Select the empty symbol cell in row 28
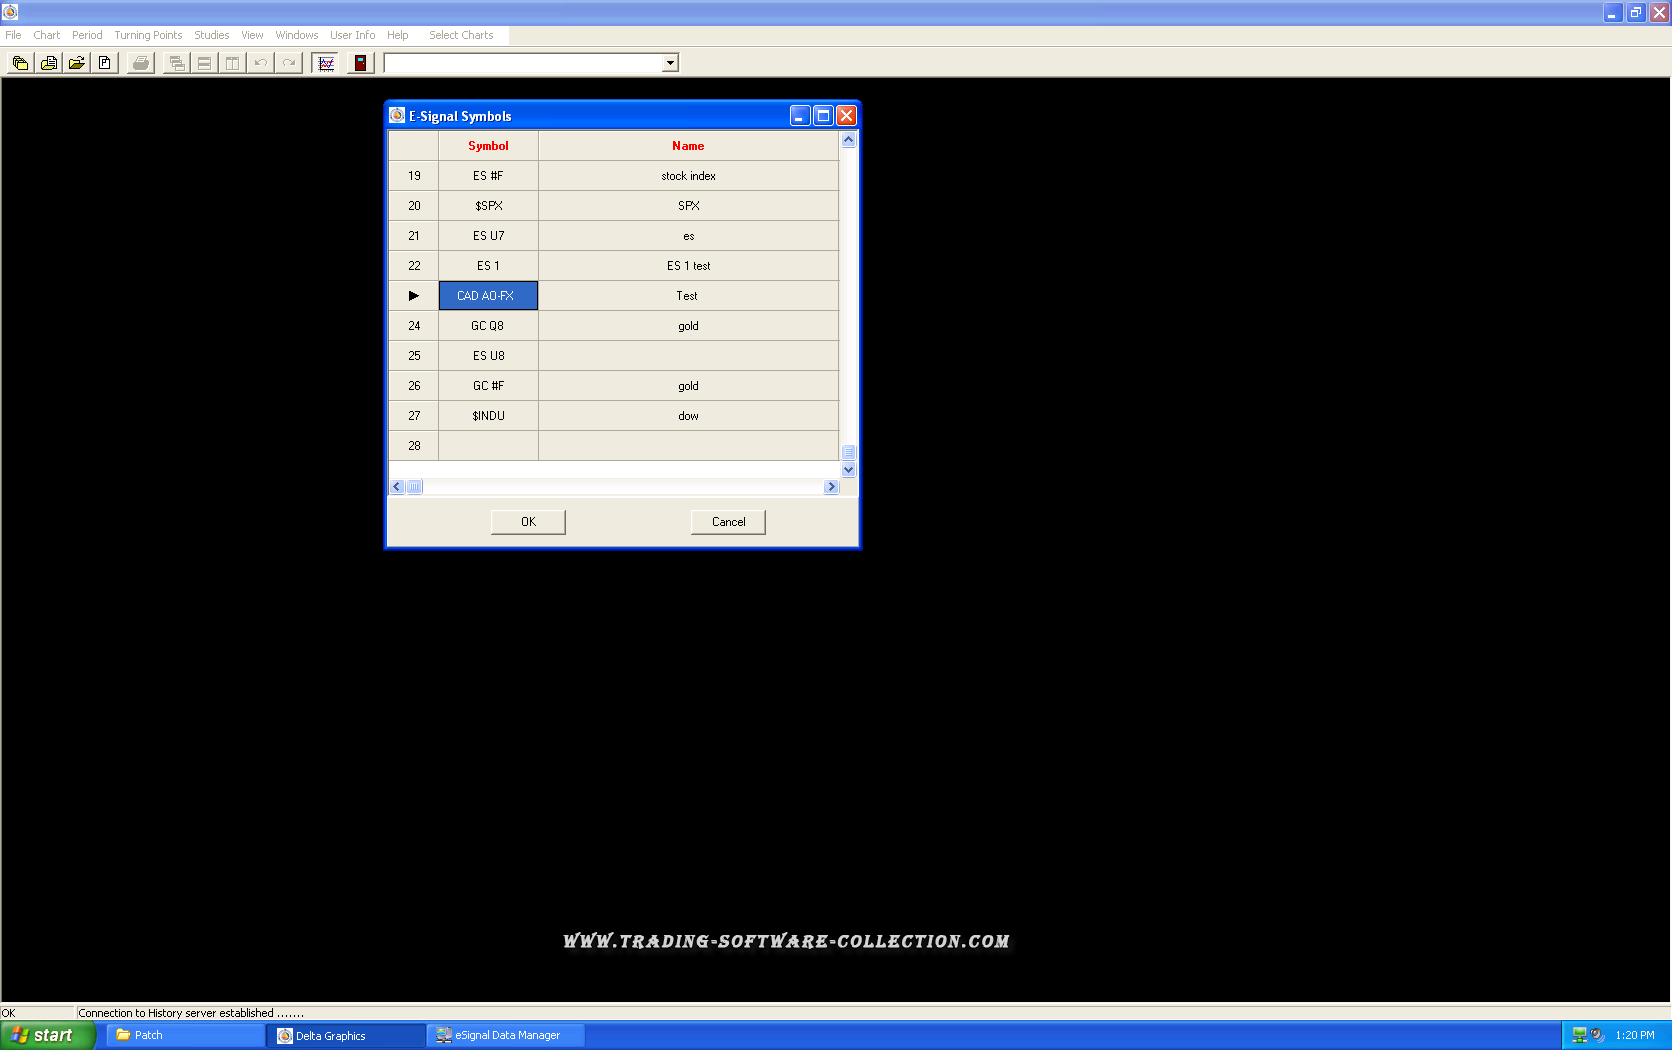 (x=488, y=446)
